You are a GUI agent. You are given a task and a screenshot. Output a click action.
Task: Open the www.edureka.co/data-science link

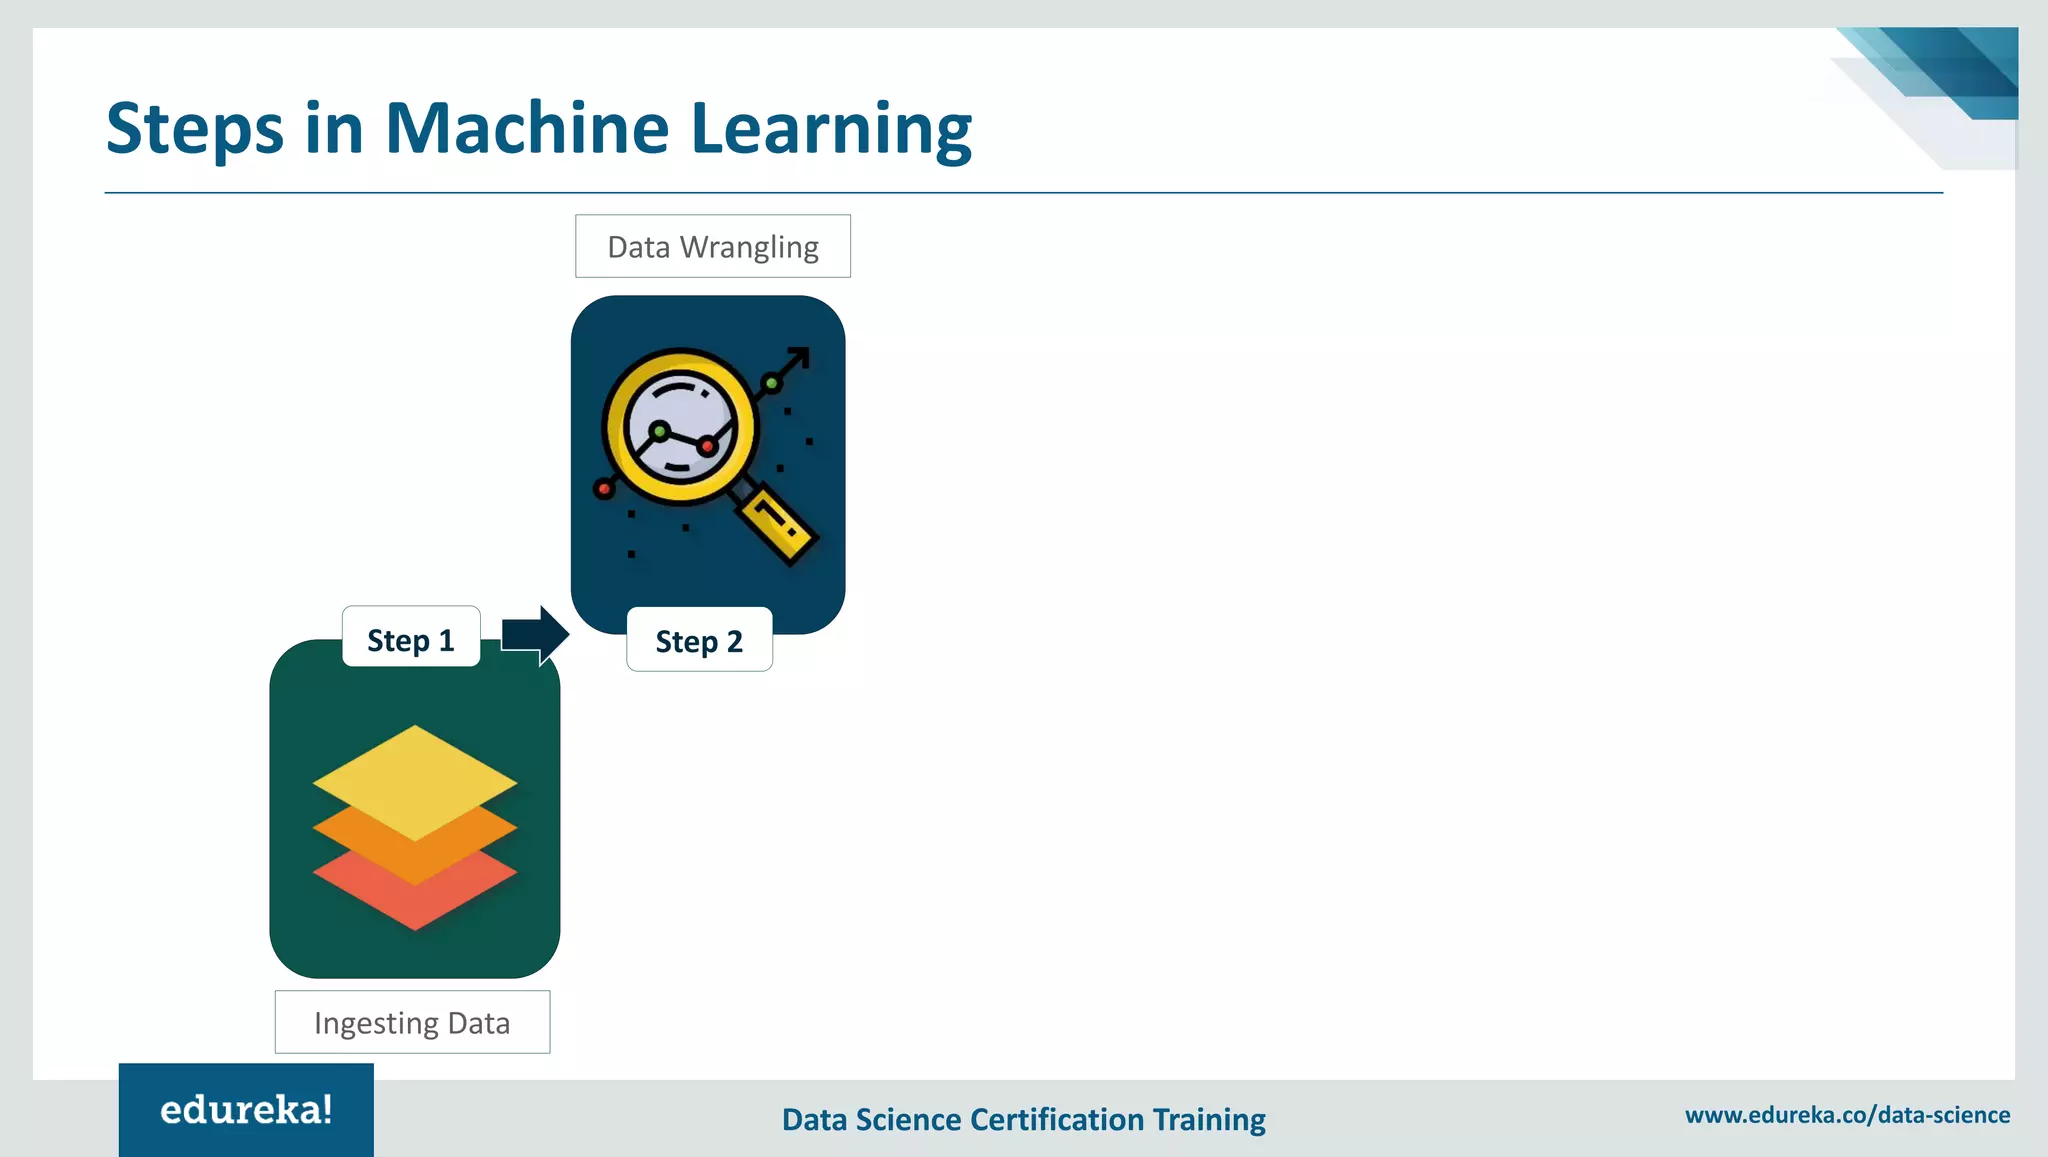coord(1847,1115)
